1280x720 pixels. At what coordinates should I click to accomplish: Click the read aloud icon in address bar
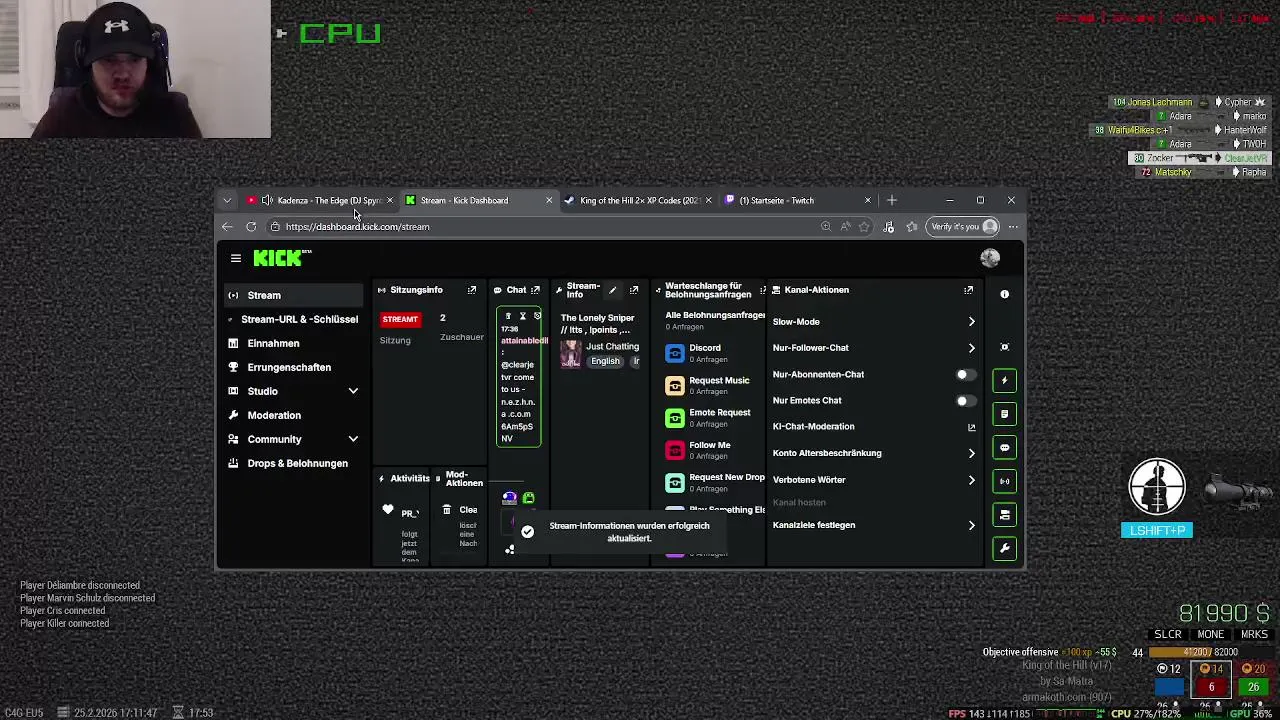coord(846,227)
